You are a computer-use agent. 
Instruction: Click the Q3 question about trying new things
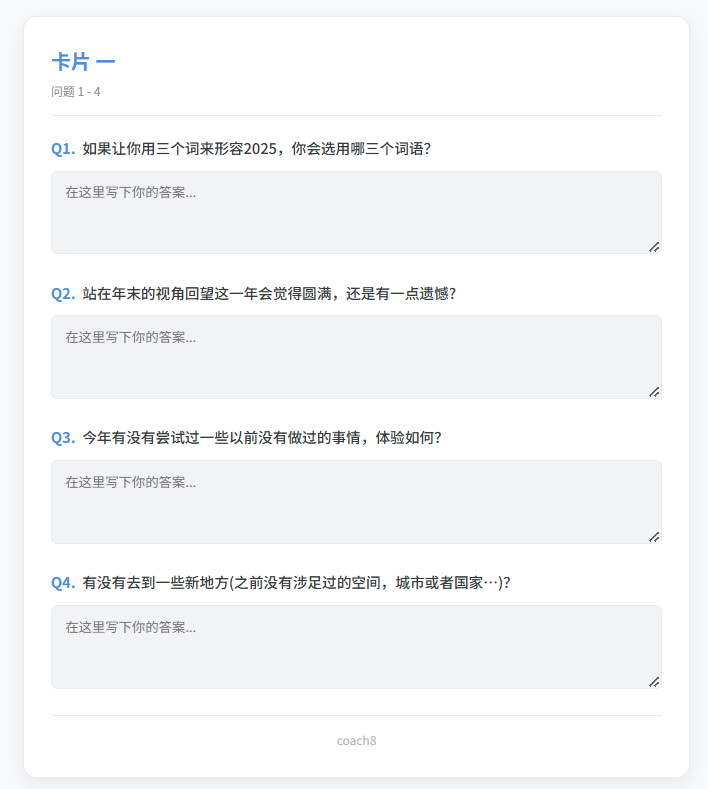pos(262,438)
